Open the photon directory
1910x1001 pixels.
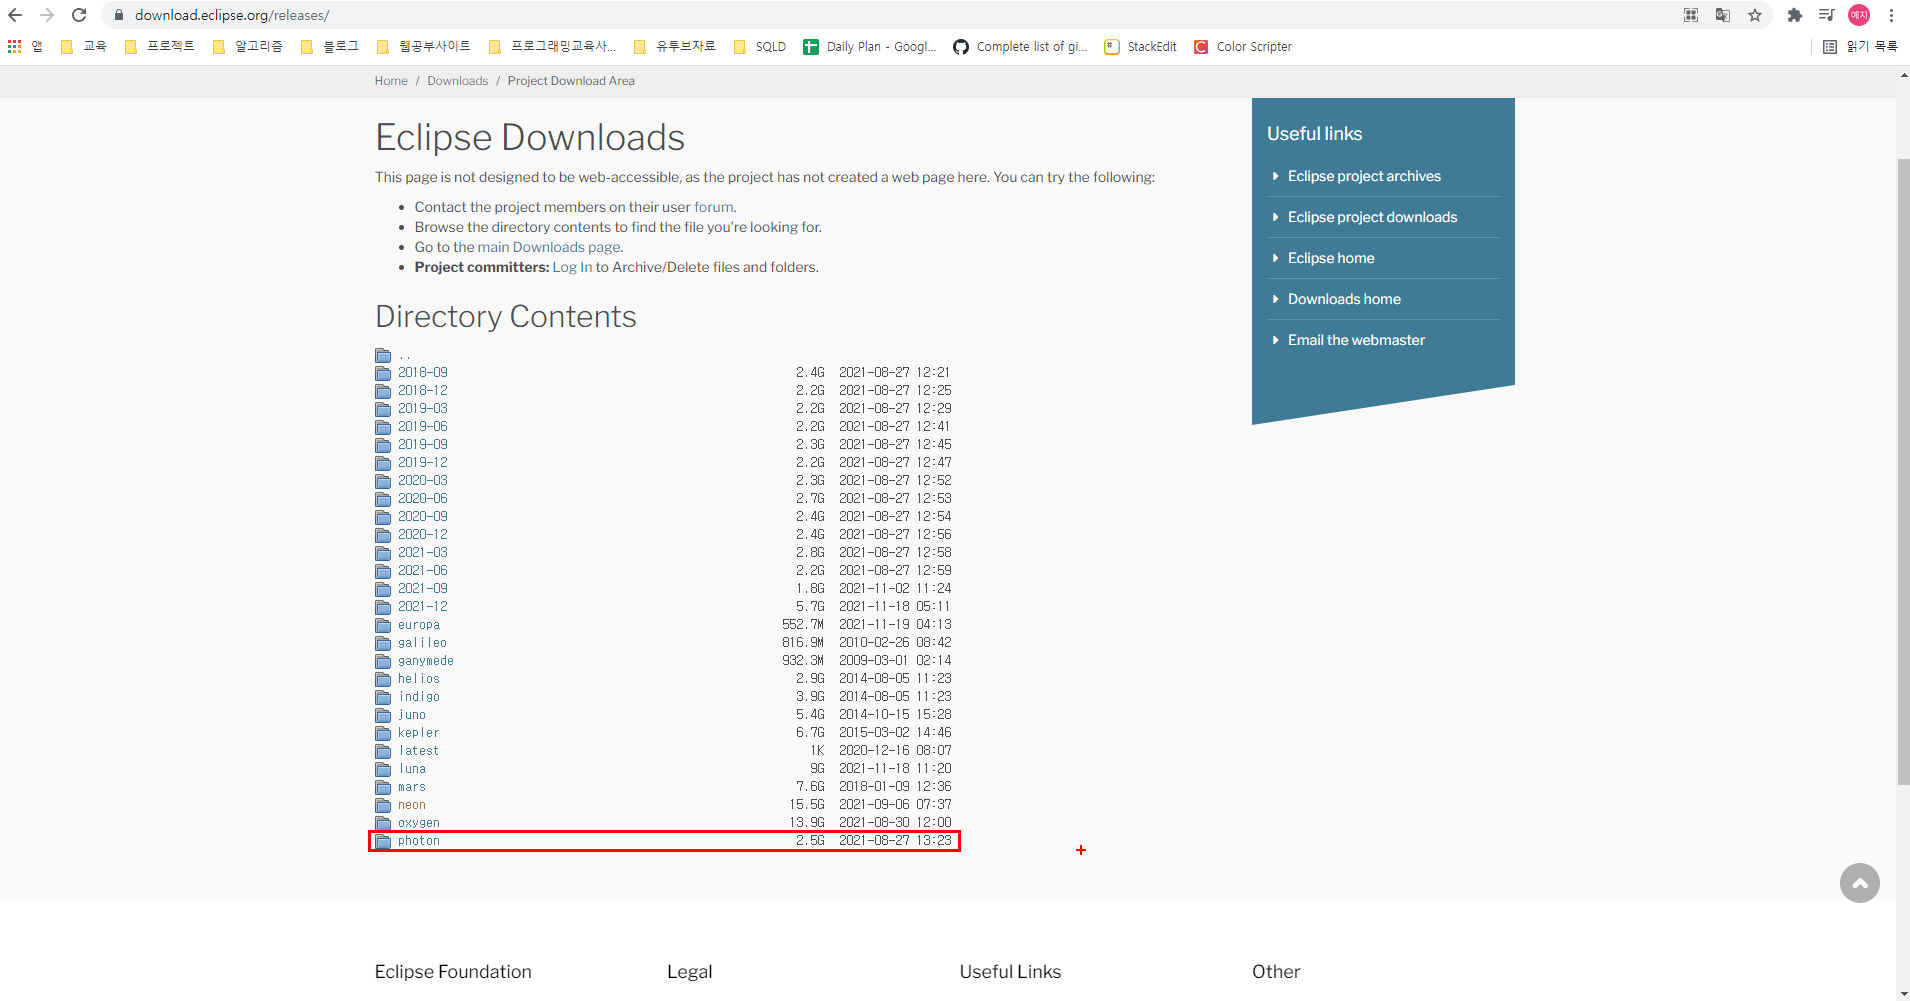click(419, 841)
